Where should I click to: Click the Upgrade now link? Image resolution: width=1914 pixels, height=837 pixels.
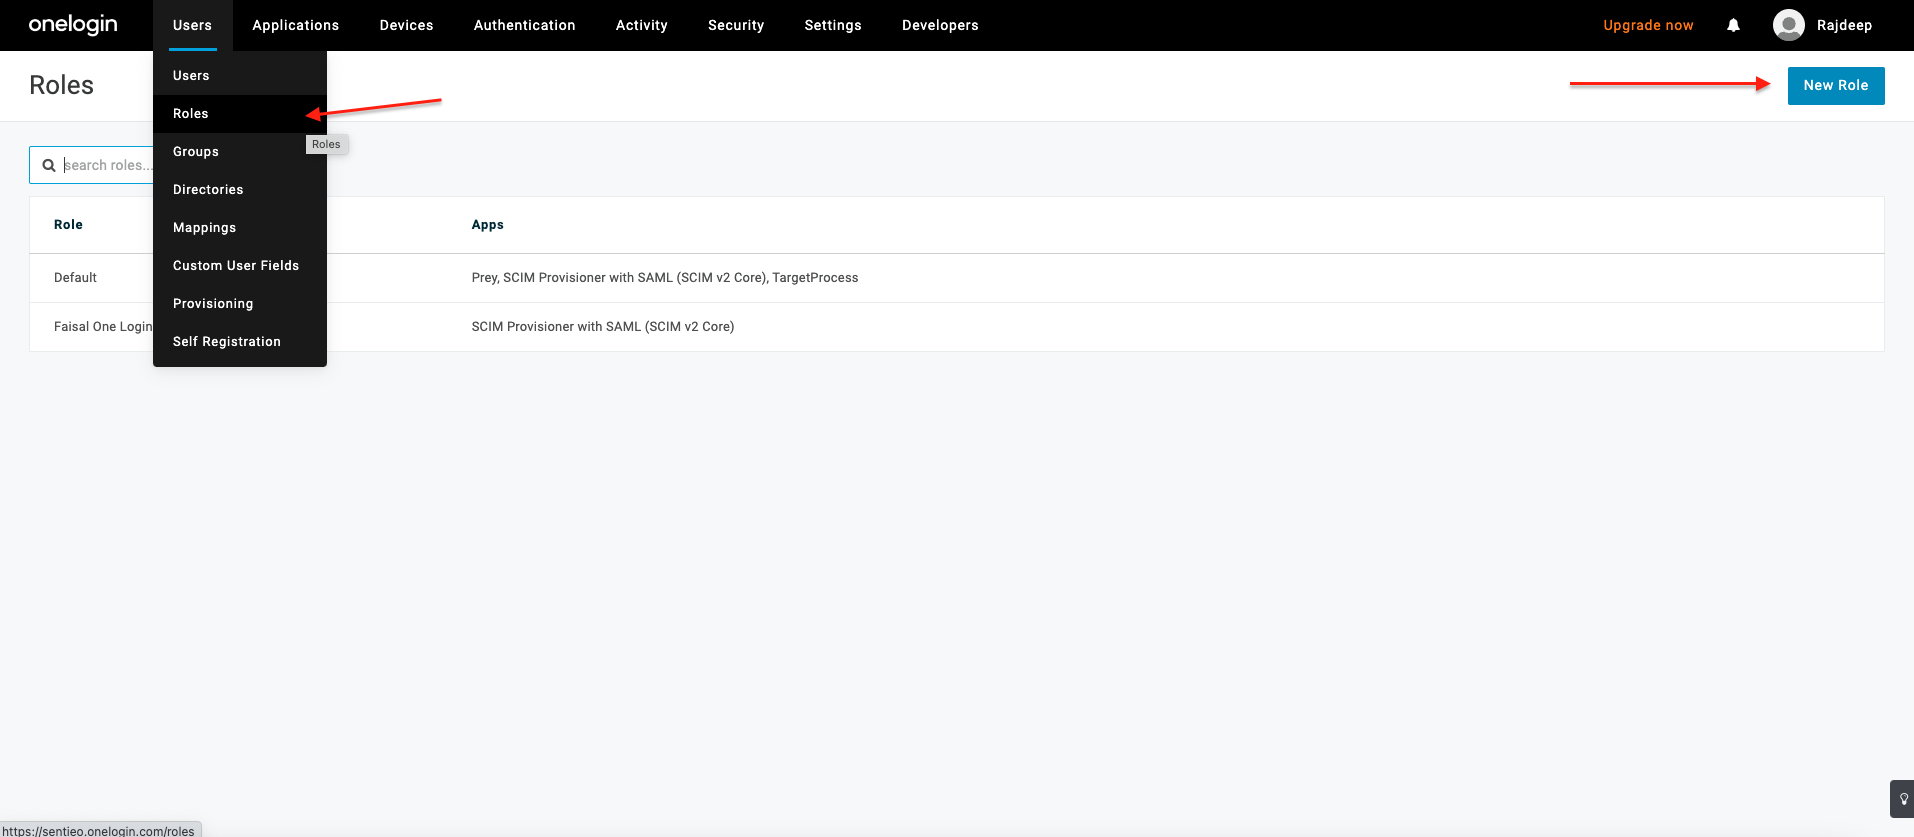[x=1648, y=25]
